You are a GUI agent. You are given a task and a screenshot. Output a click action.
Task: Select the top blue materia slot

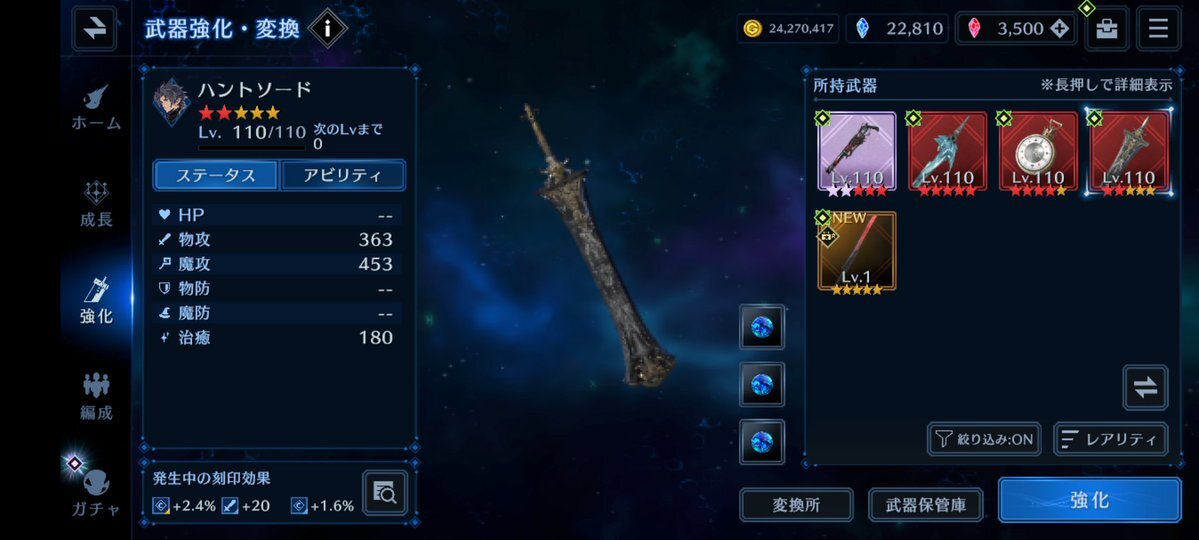pos(762,327)
